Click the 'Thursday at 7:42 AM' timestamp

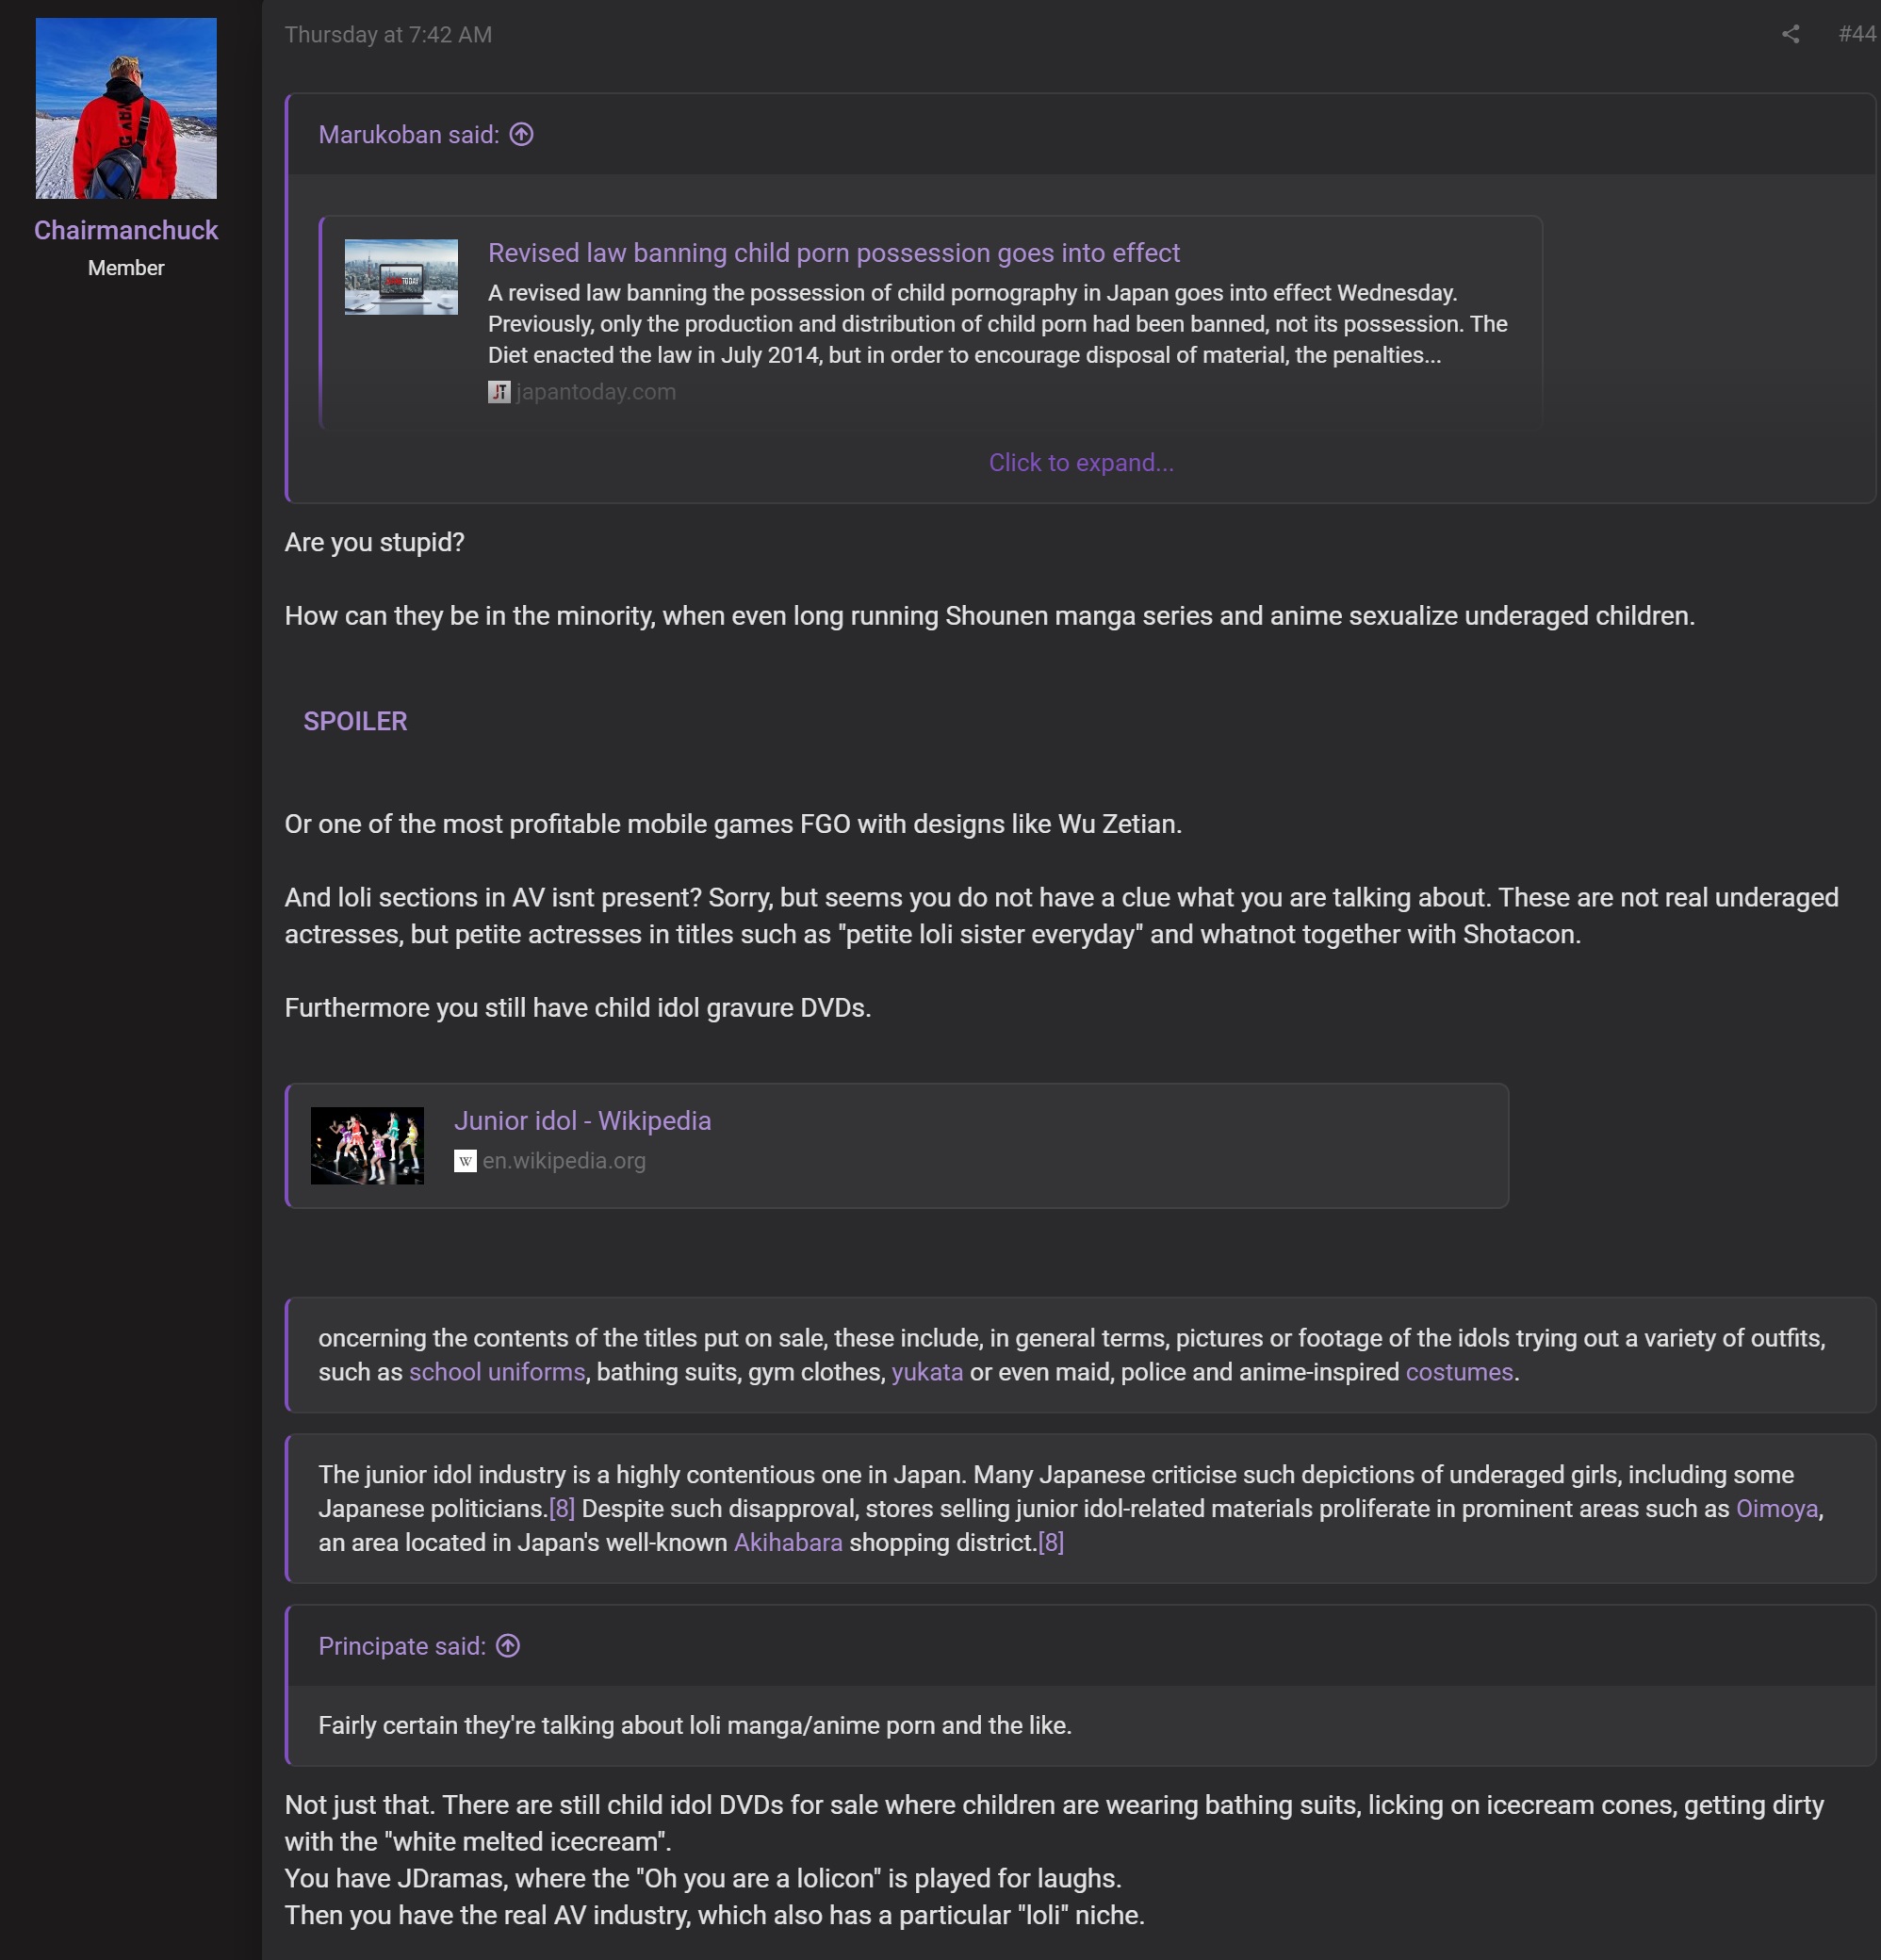coord(388,34)
